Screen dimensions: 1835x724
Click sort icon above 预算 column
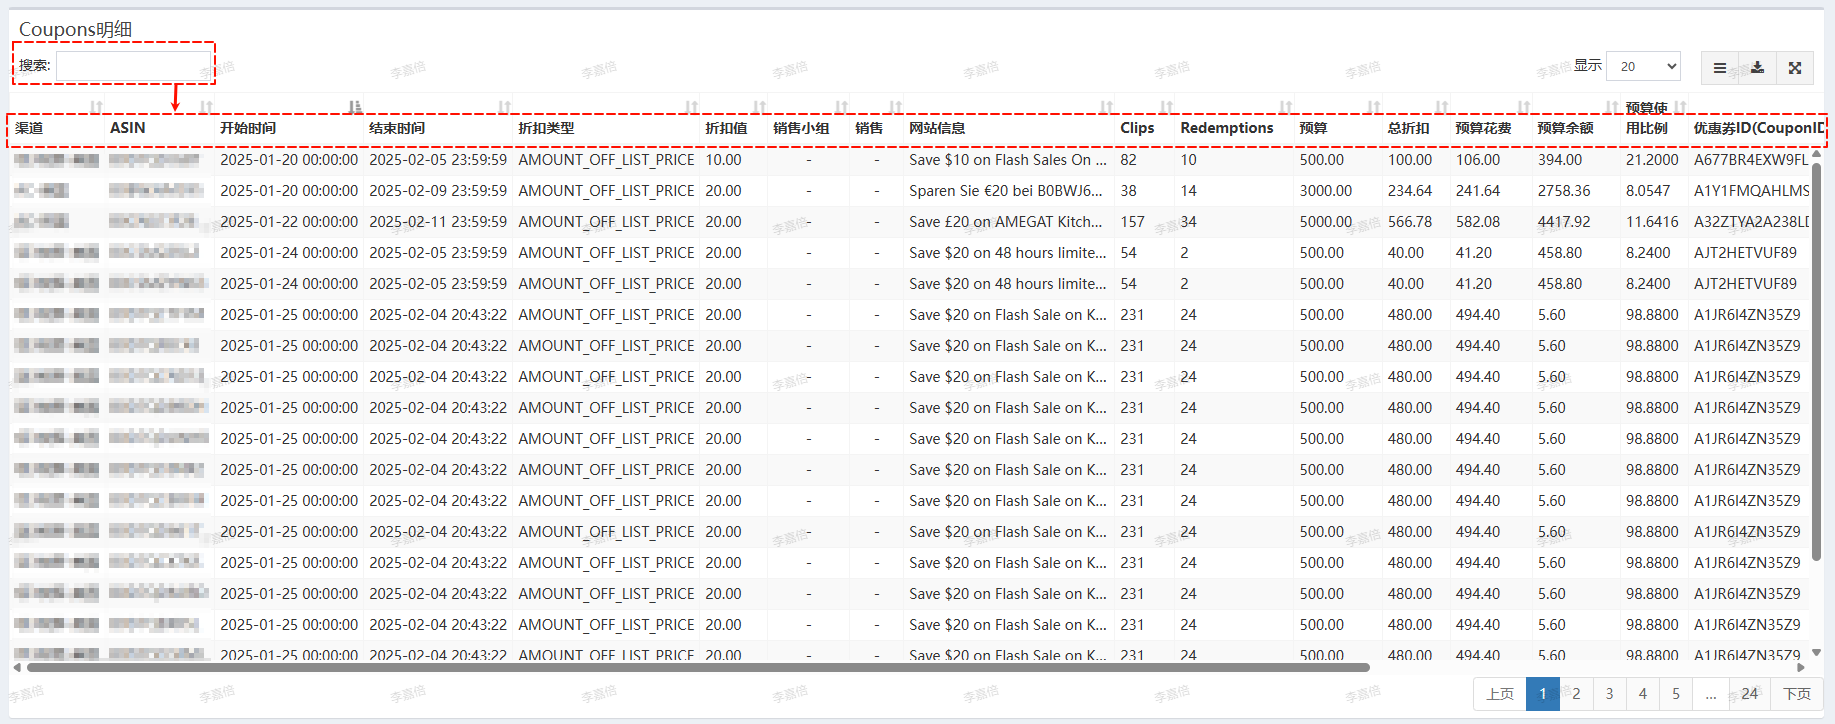coord(1373,107)
